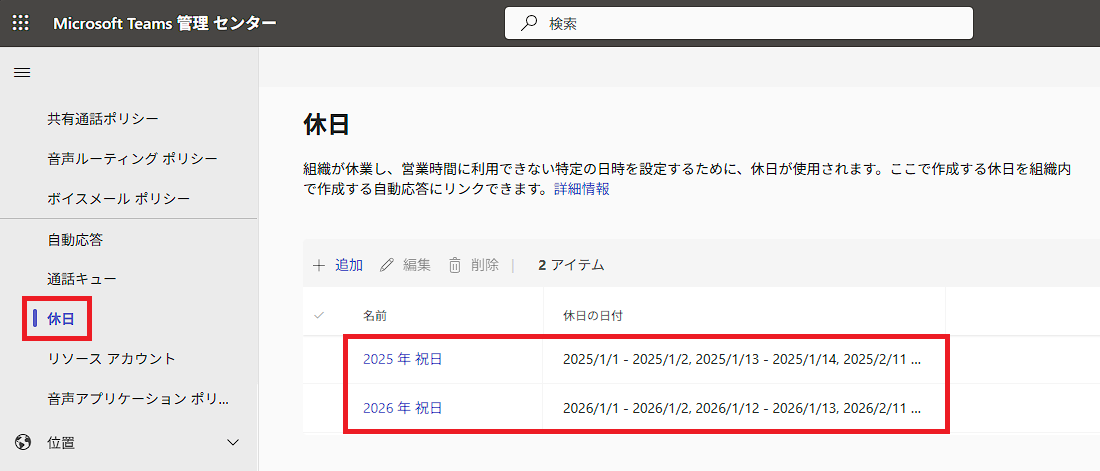Click the 削除 button

tap(474, 265)
